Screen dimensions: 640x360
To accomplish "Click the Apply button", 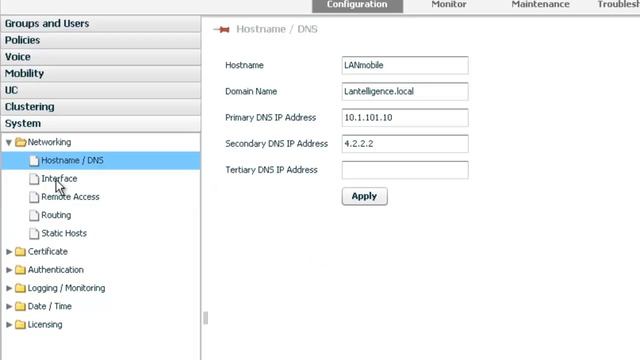I will [x=364, y=196].
